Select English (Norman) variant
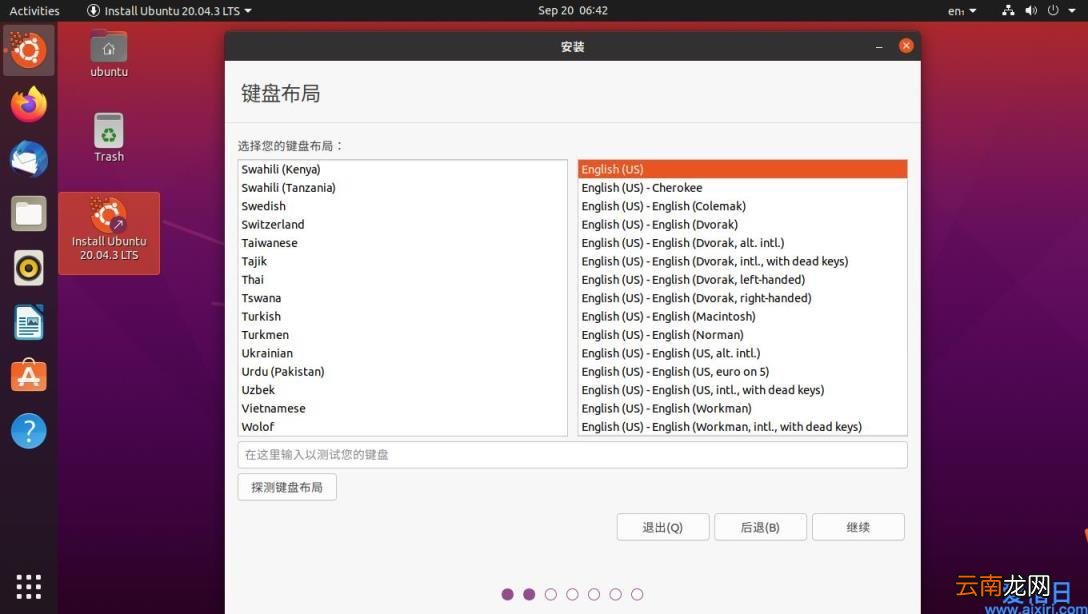The image size is (1088, 614). pyautogui.click(x=742, y=334)
